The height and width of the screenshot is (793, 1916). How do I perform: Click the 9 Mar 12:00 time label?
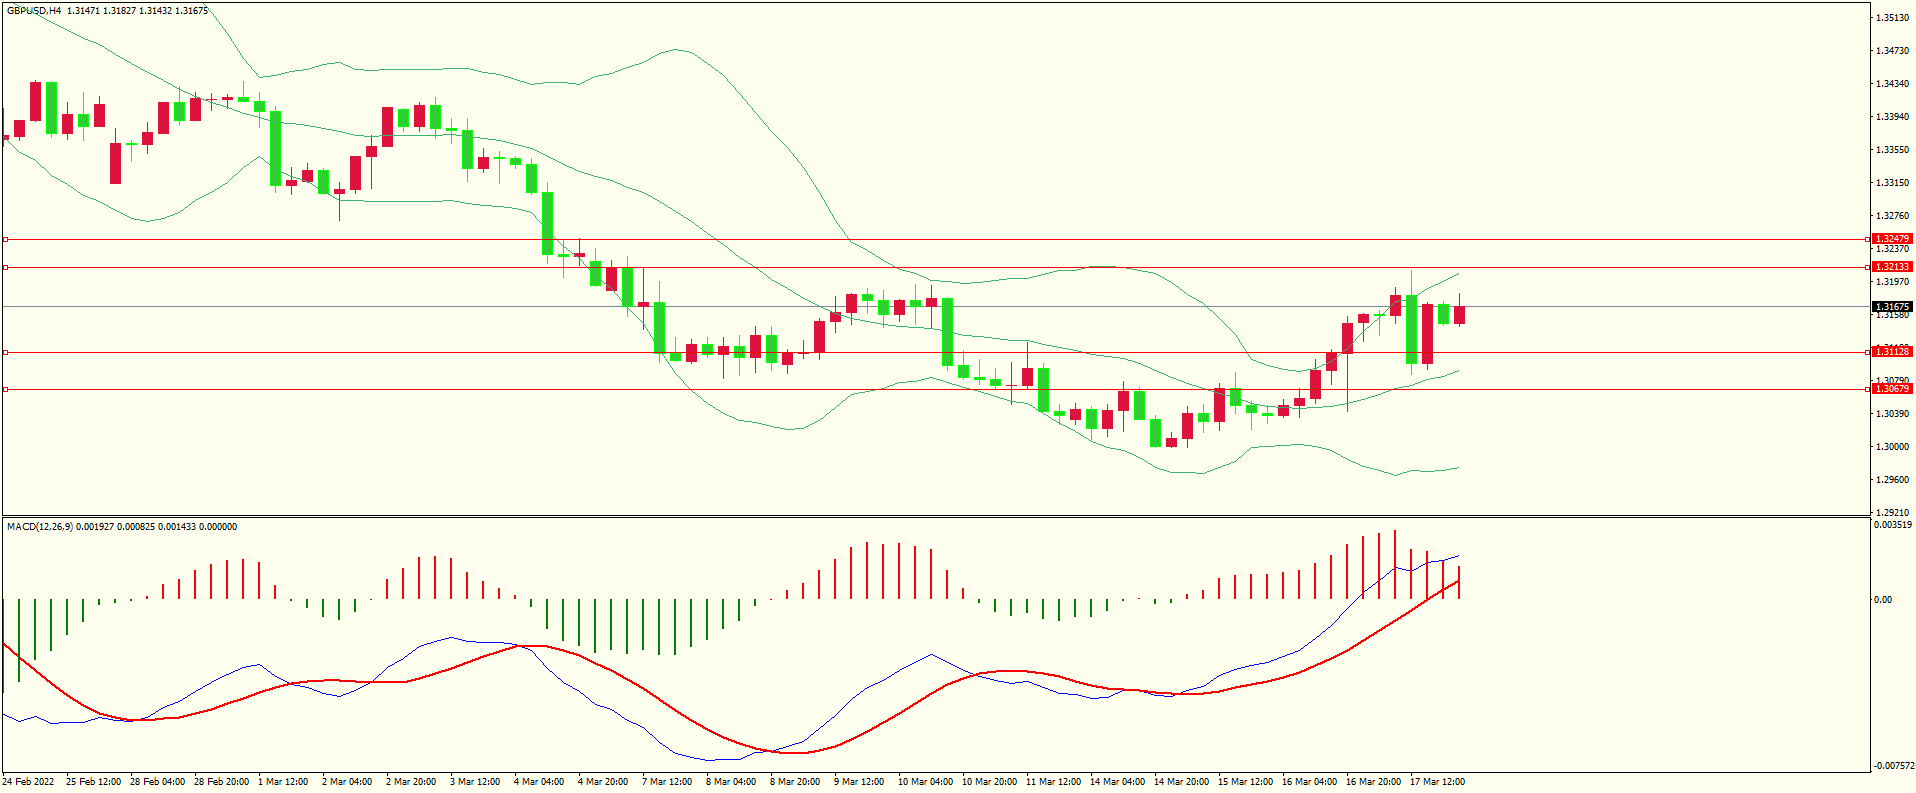(x=859, y=782)
